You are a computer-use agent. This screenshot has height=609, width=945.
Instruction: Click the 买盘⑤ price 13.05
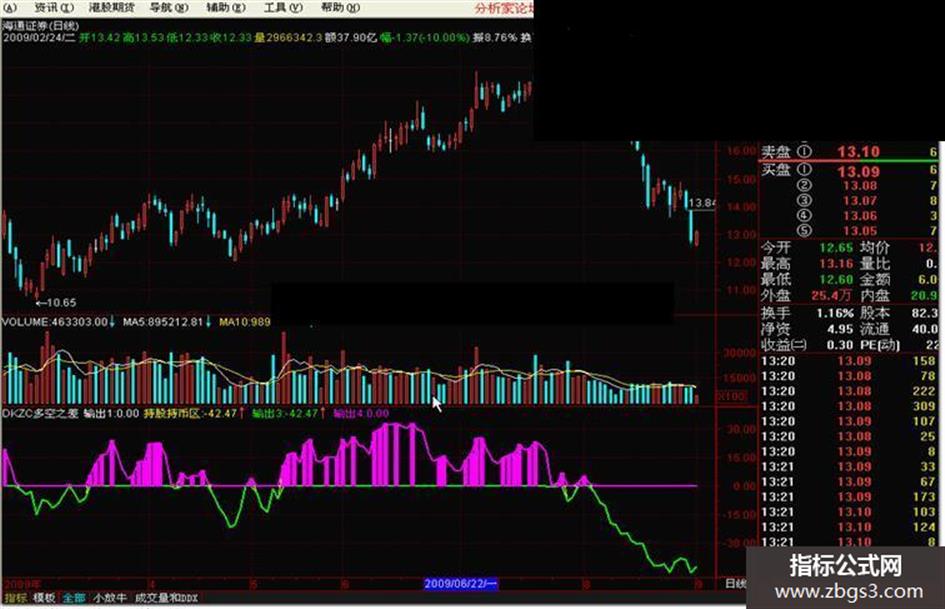pos(859,231)
